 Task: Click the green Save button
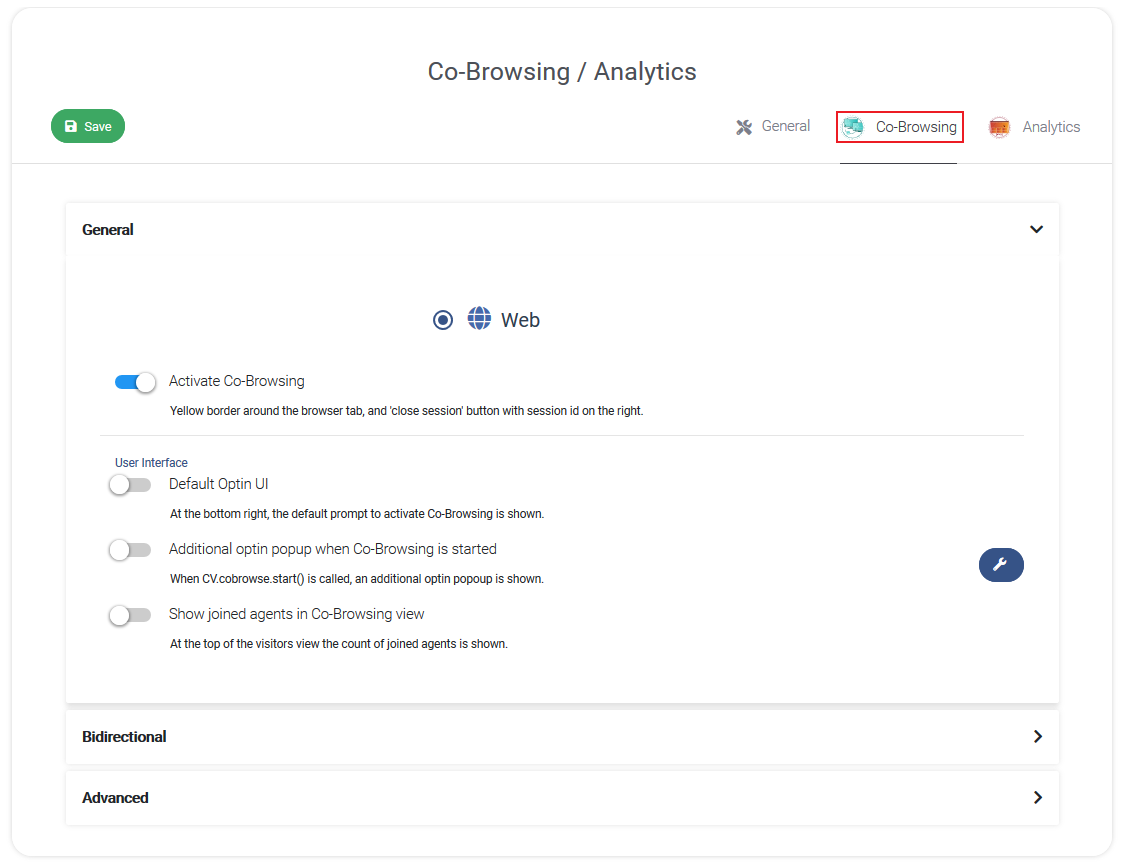pos(88,126)
